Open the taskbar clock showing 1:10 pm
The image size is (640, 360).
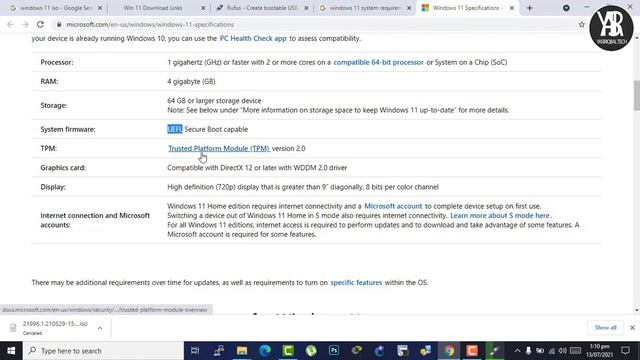(600, 351)
